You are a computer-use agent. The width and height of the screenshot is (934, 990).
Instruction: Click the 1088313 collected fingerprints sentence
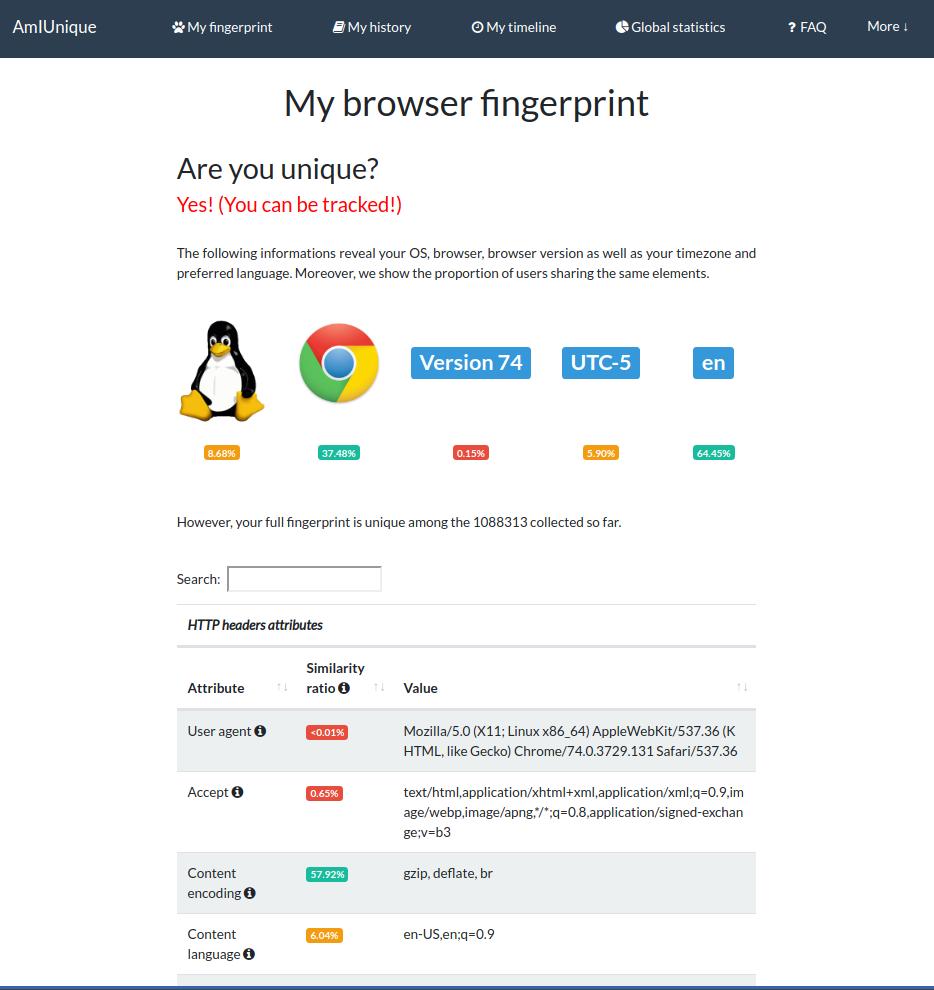(399, 522)
